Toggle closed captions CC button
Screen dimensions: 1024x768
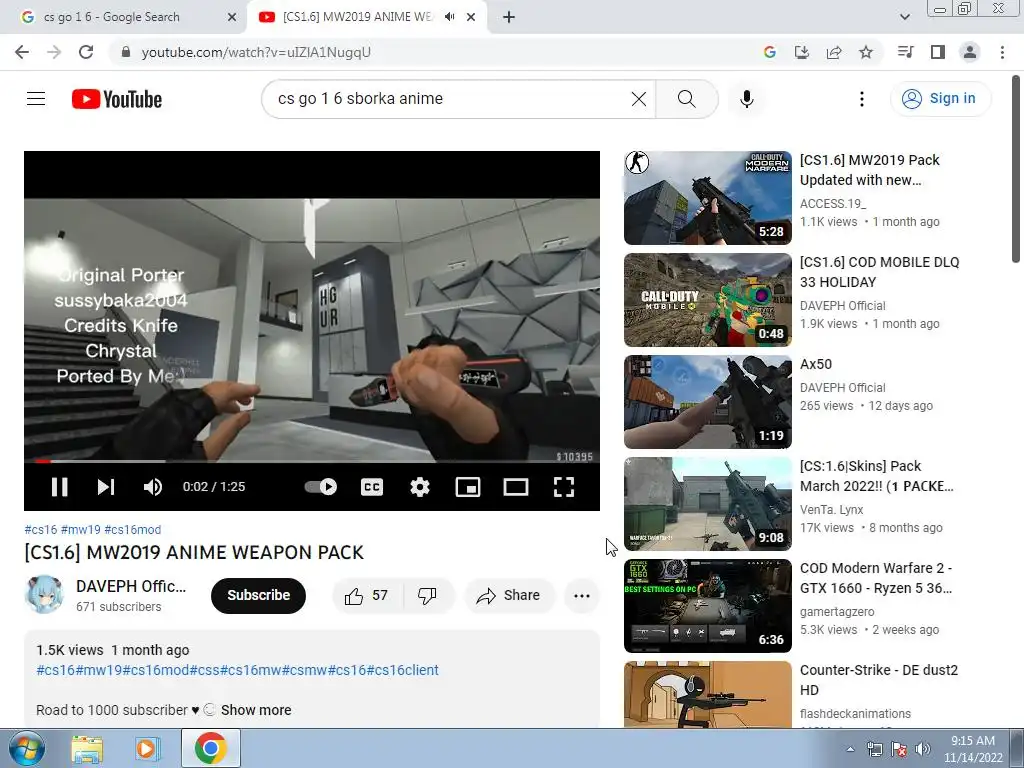(372, 487)
